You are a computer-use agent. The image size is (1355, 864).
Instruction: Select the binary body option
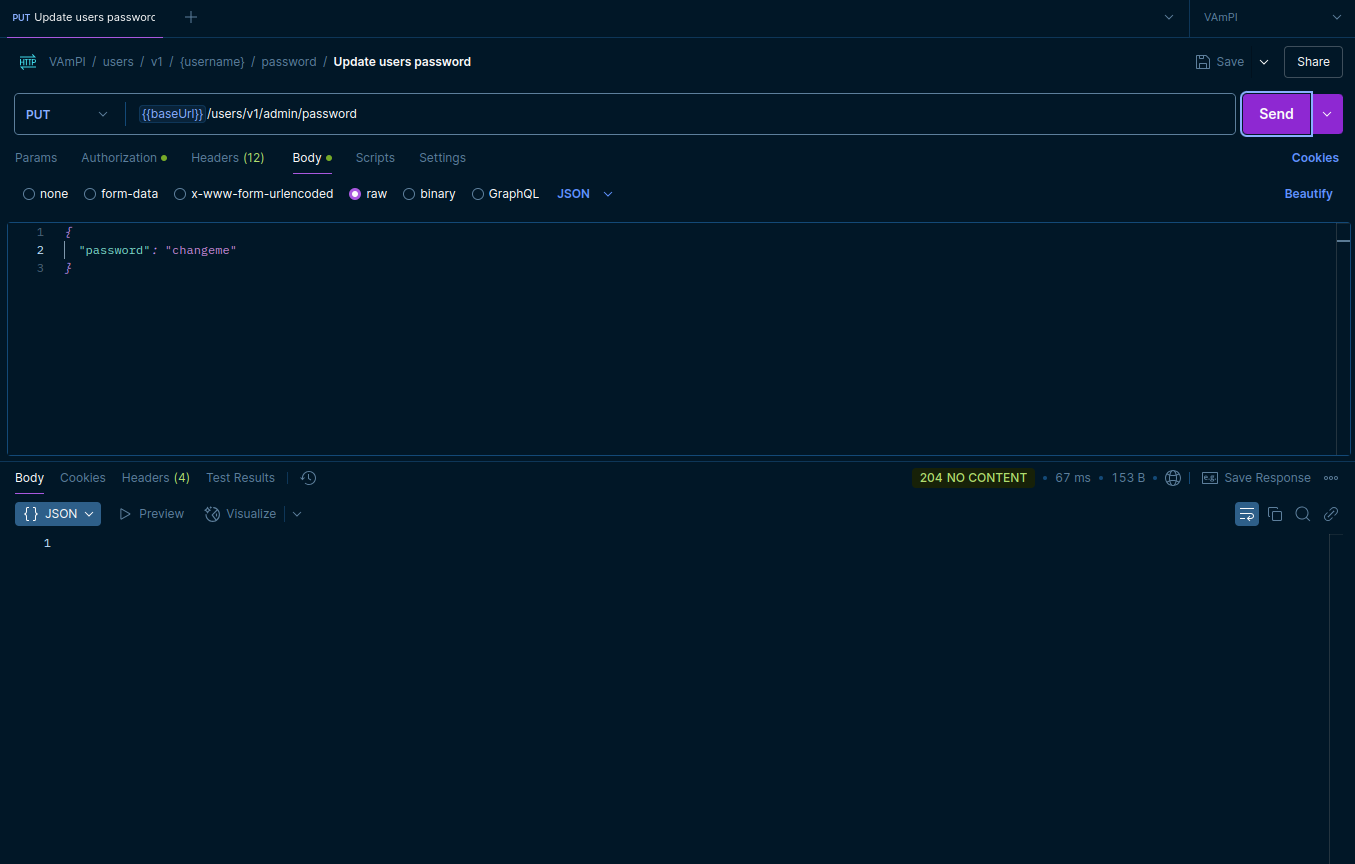(x=429, y=194)
